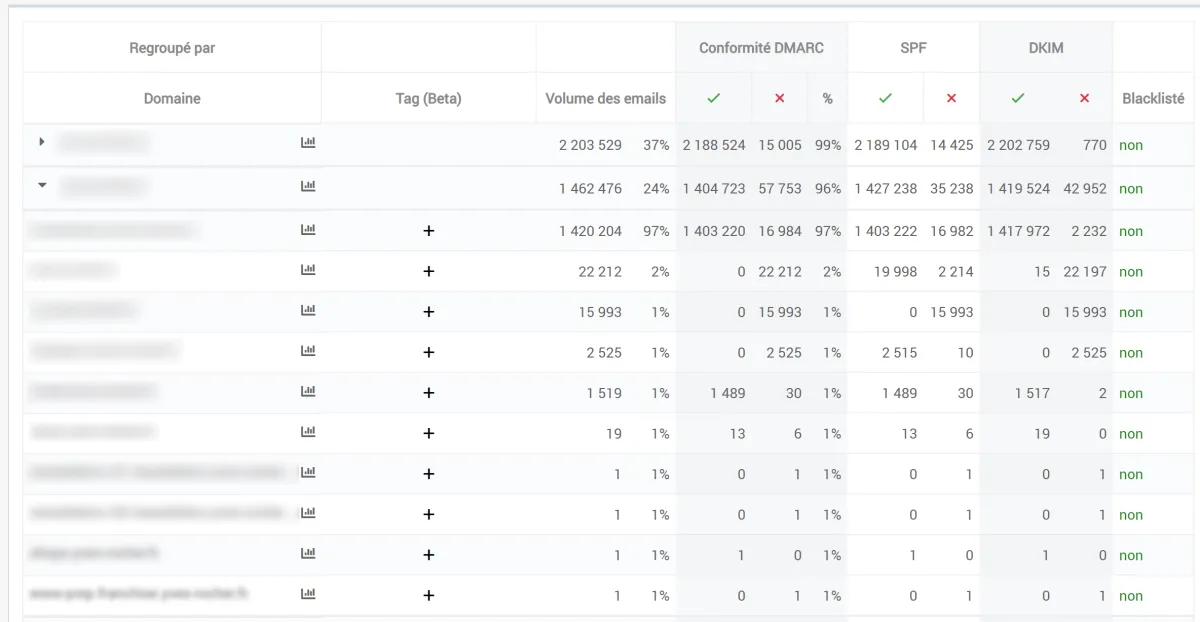Open bar chart icon for the 15 993 row
The width and height of the screenshot is (1200, 622).
(308, 311)
